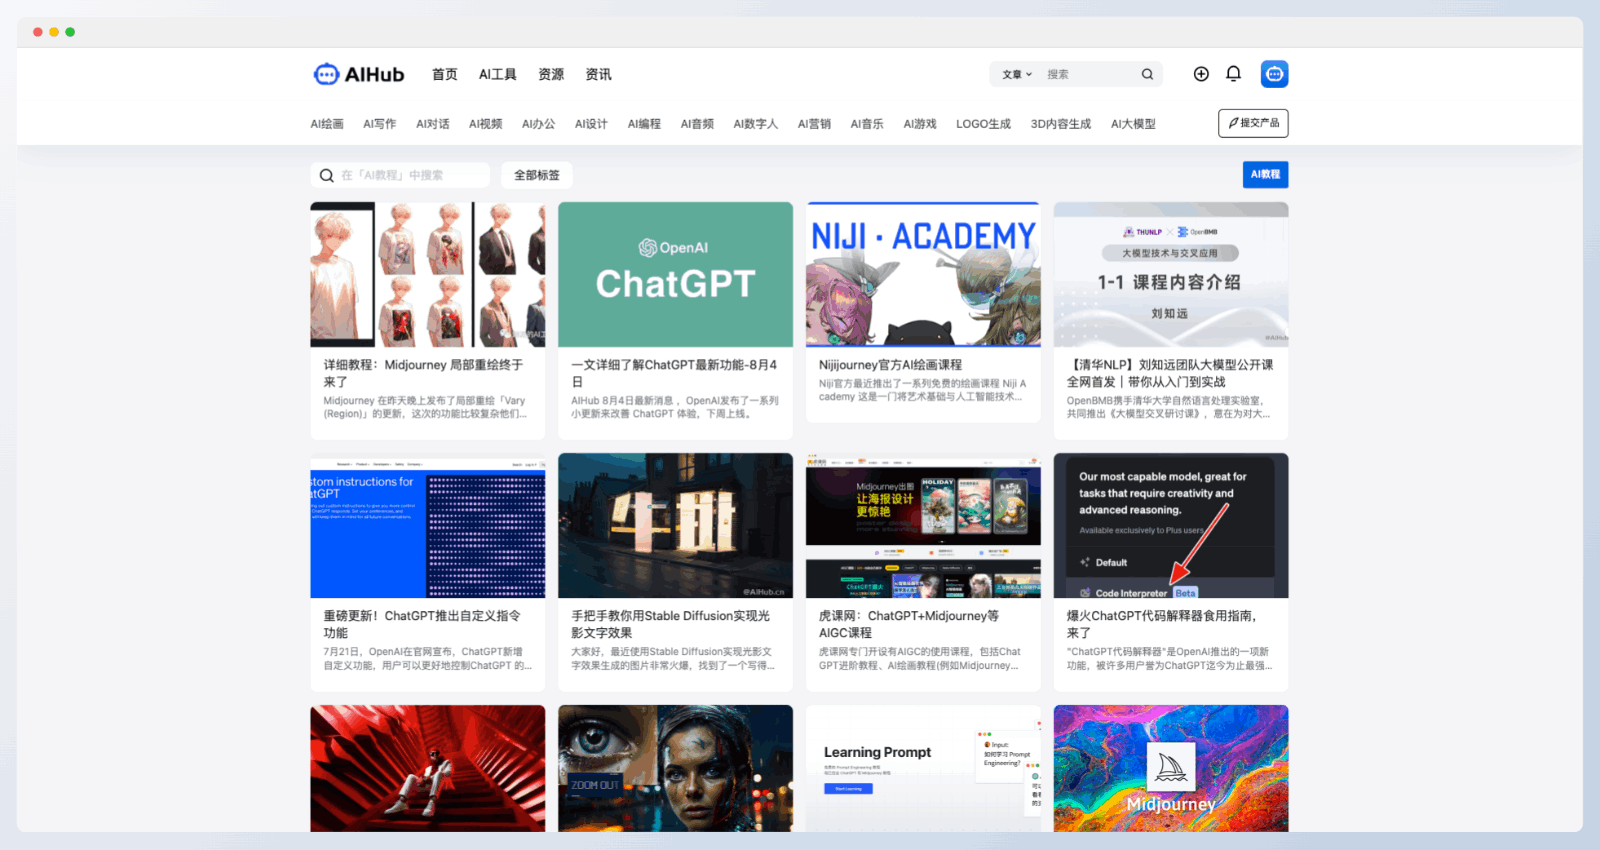Select the LOGO生成 category

pyautogui.click(x=983, y=124)
